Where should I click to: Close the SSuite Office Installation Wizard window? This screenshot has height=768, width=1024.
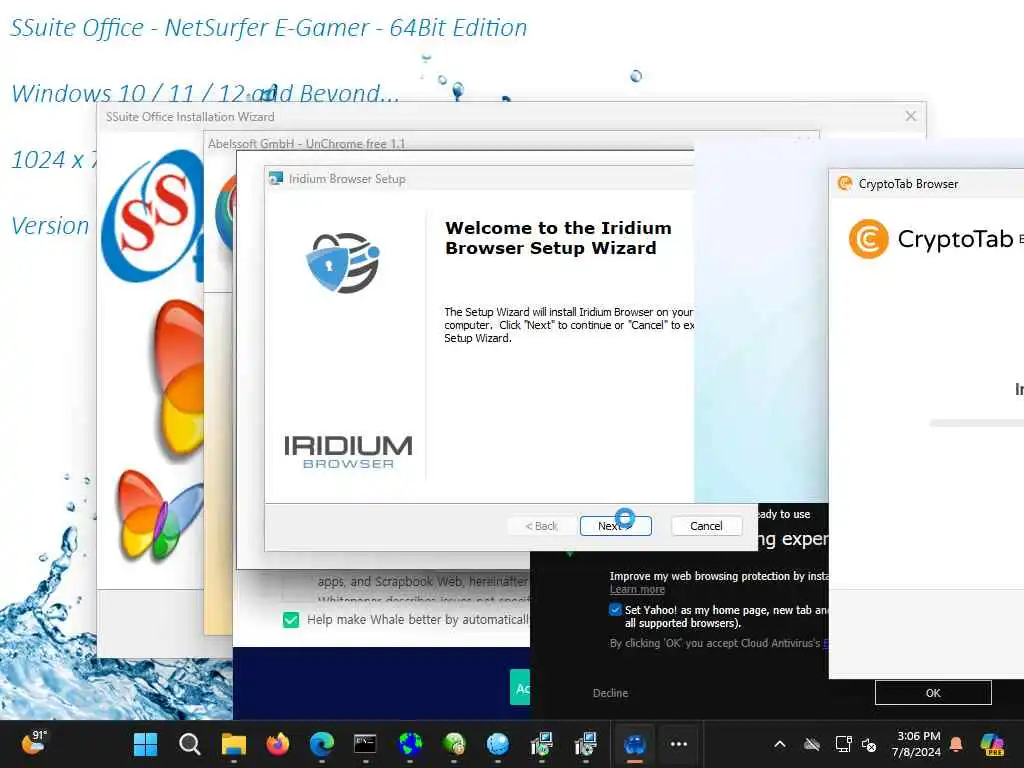pyautogui.click(x=910, y=116)
